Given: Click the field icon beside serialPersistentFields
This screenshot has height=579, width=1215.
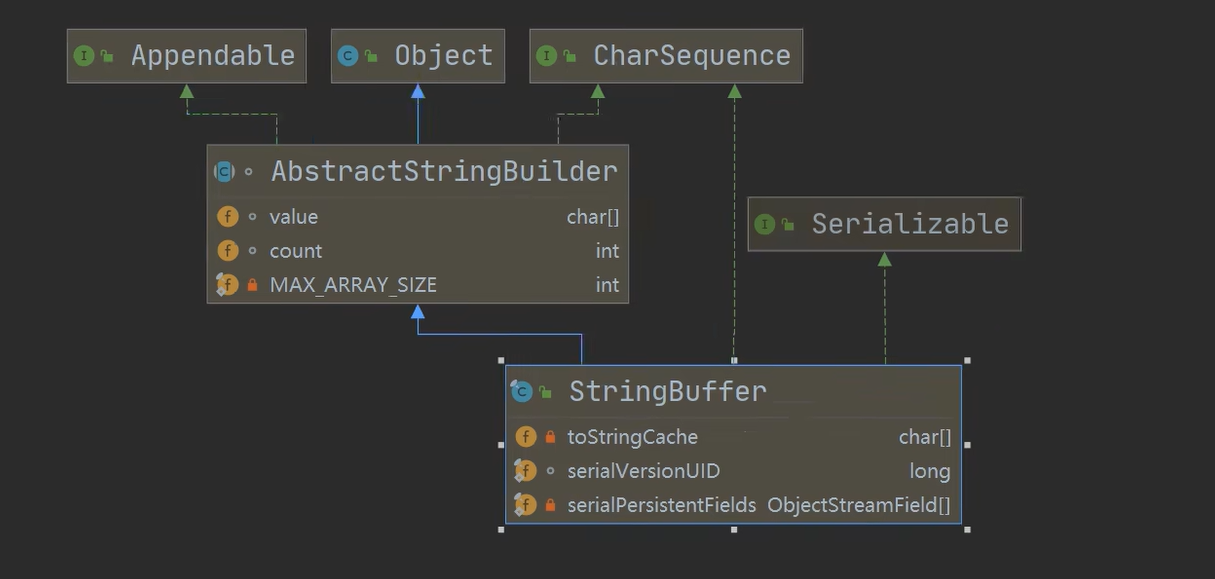Looking at the screenshot, I should coord(525,505).
